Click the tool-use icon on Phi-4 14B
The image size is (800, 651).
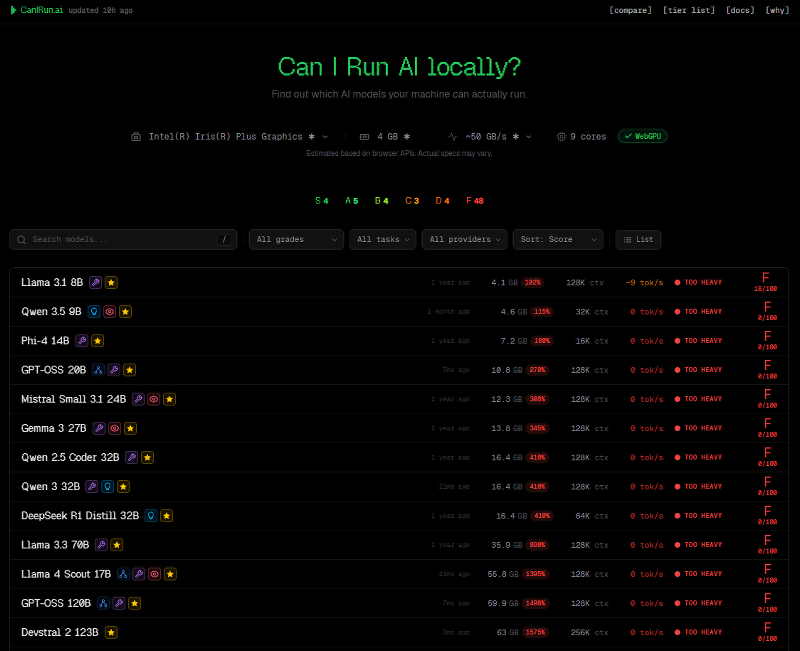[82, 341]
